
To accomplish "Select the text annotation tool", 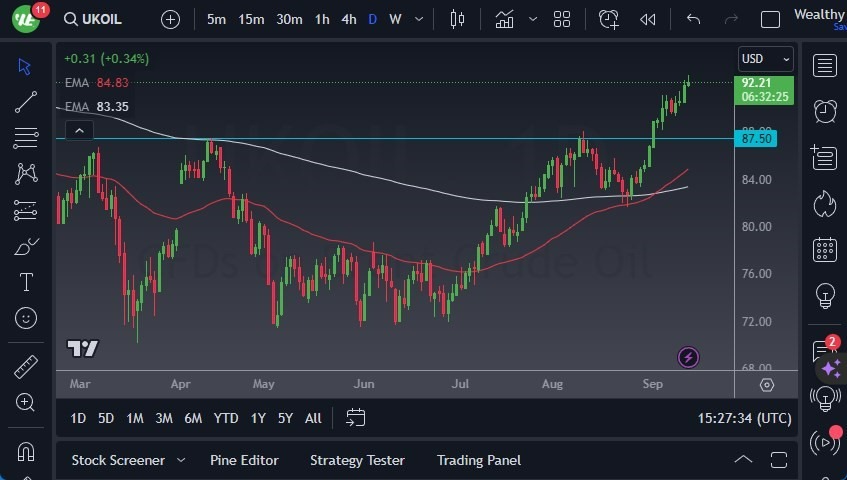I will pyautogui.click(x=26, y=282).
